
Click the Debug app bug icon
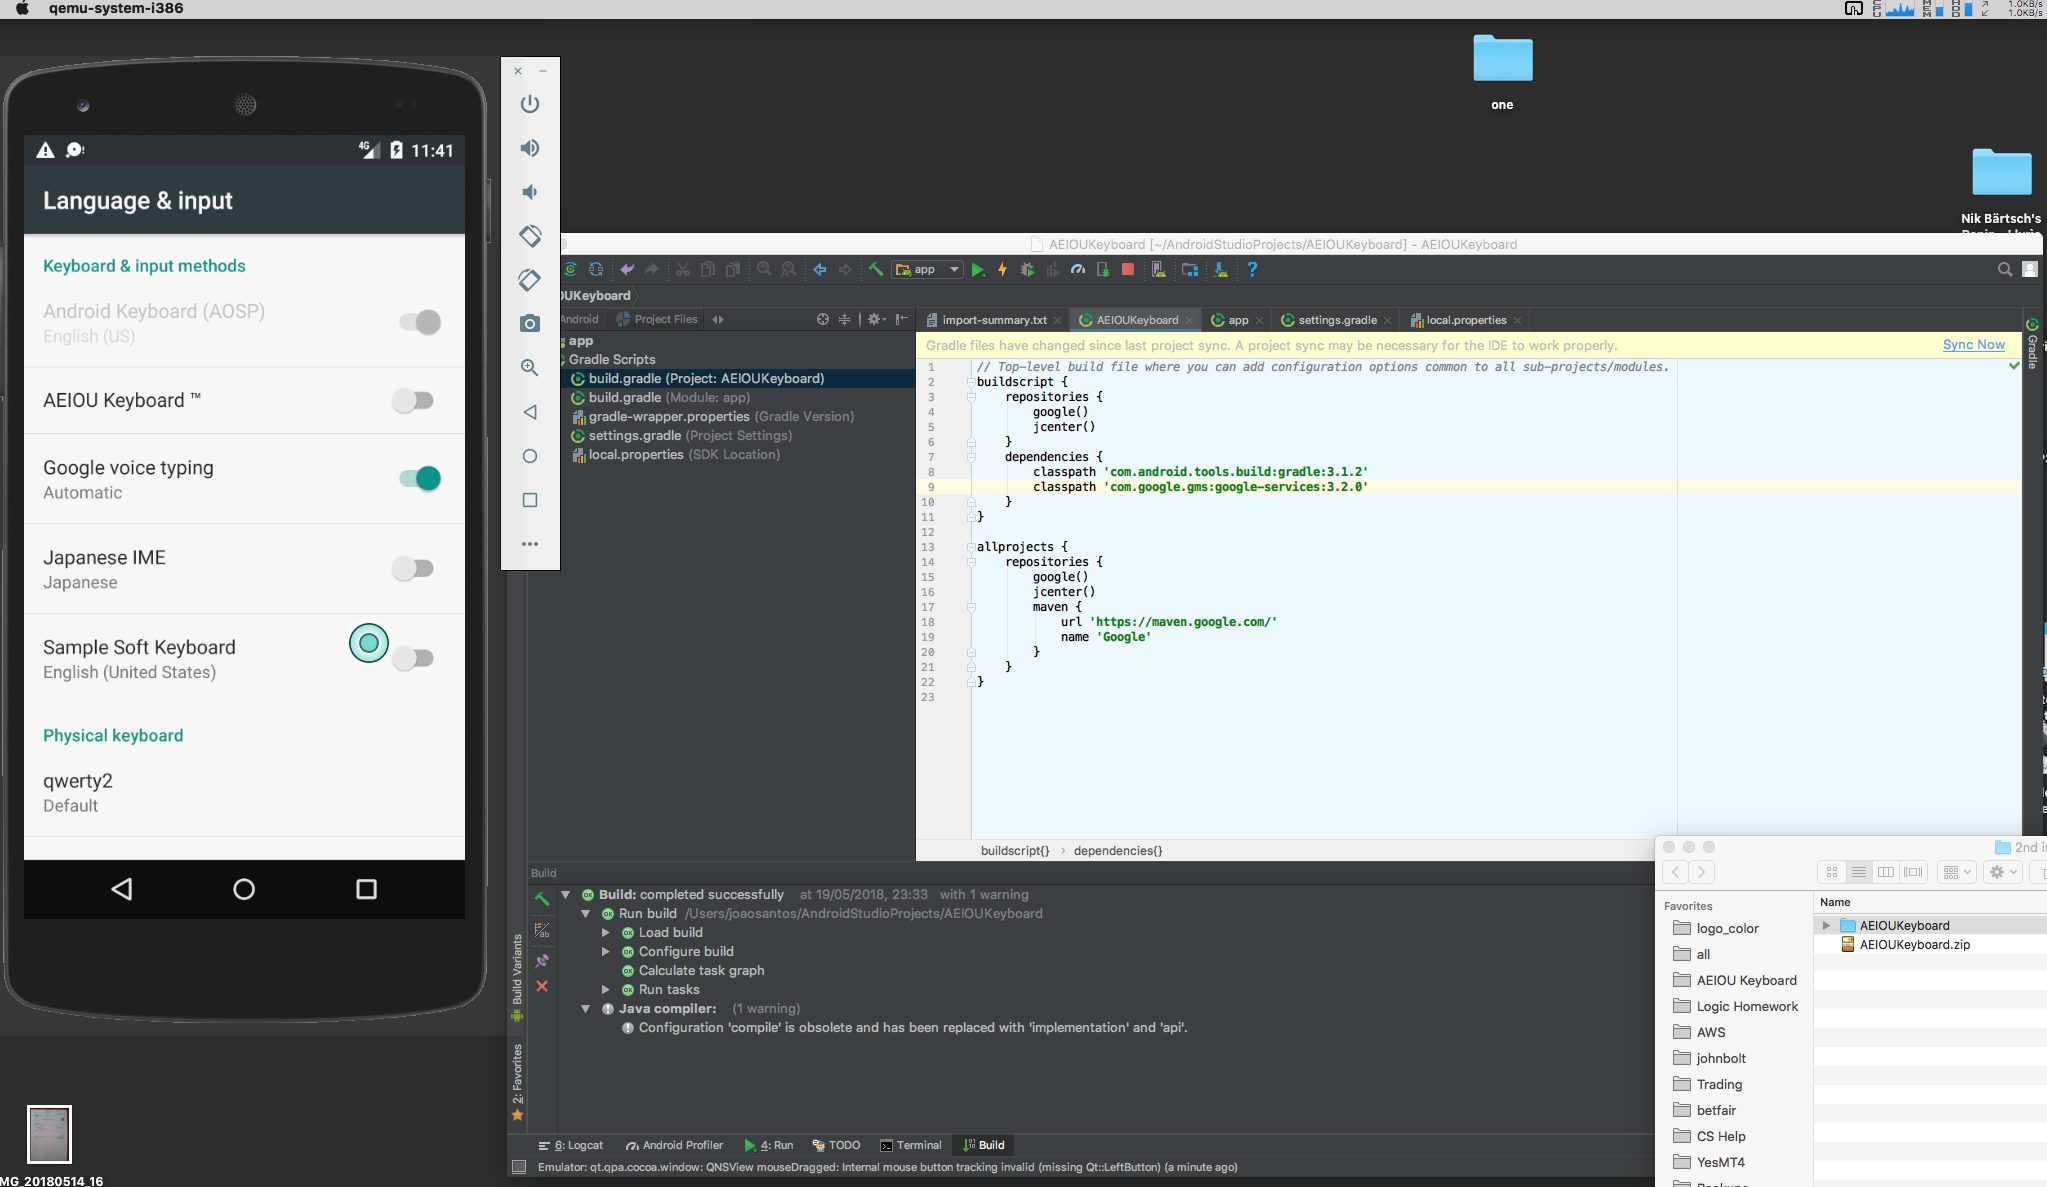[x=1027, y=270]
